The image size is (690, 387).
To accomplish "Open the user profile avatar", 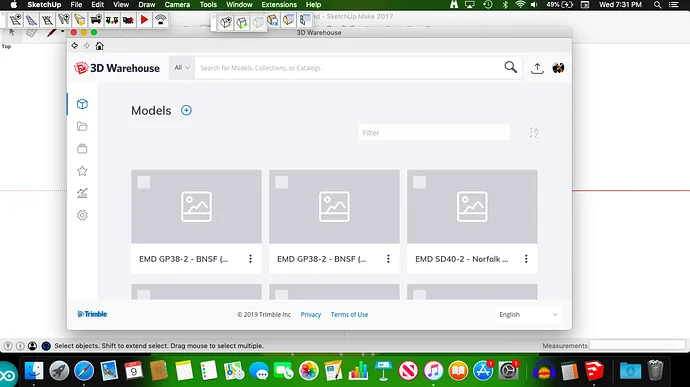I will pyautogui.click(x=558, y=68).
